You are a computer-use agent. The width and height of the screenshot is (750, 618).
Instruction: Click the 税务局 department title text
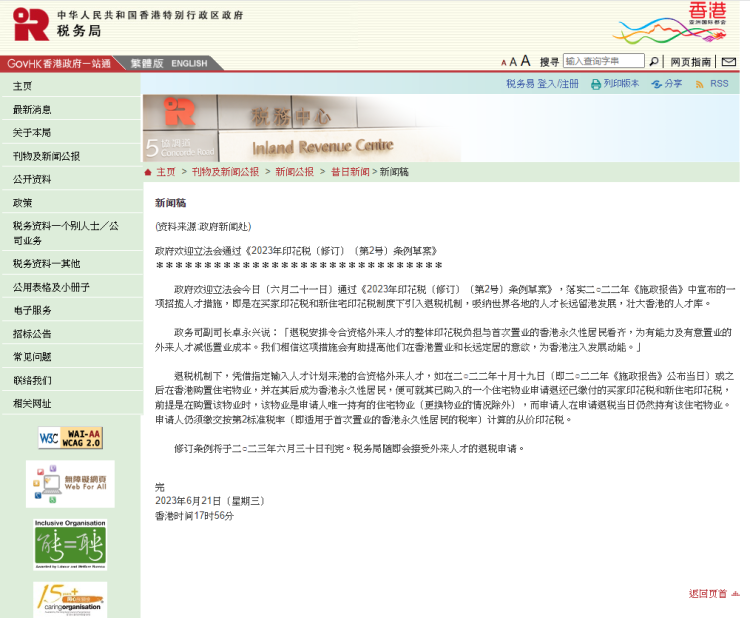pyautogui.click(x=79, y=31)
